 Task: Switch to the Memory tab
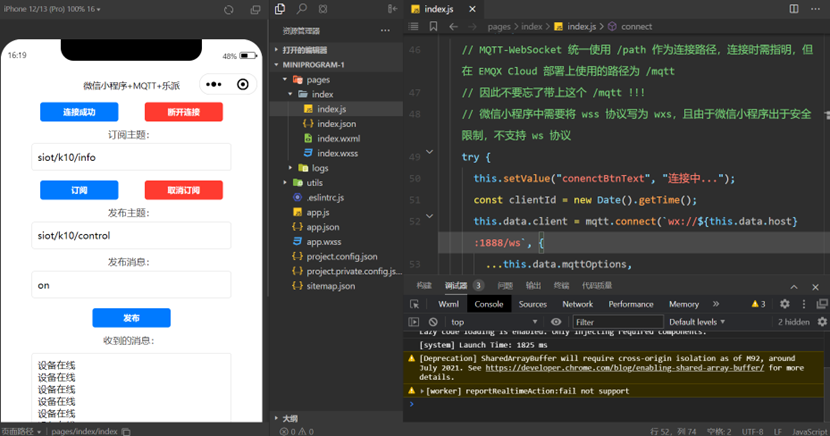(684, 304)
